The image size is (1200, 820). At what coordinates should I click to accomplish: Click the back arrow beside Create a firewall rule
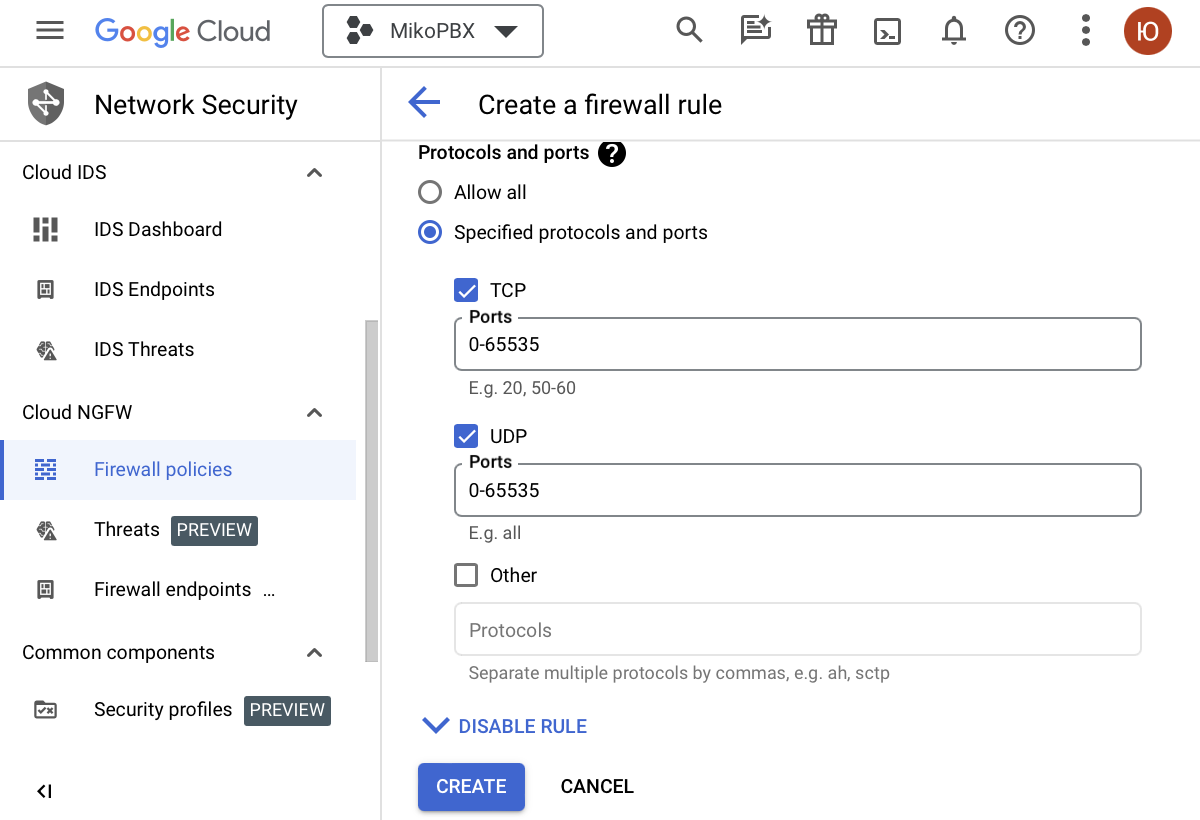424,103
